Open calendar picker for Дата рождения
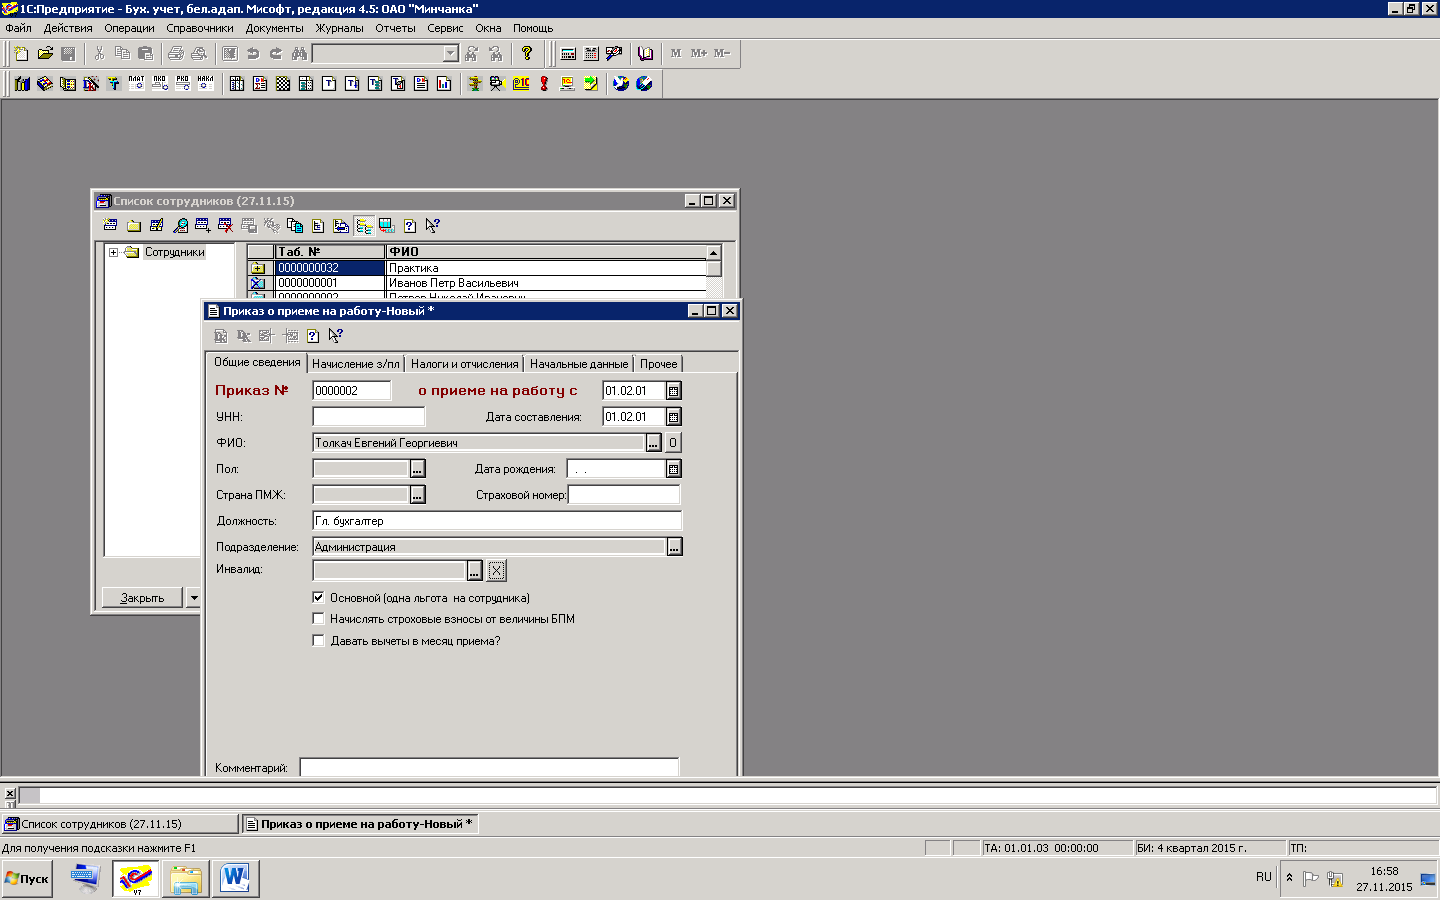This screenshot has height=900, width=1440. [674, 469]
